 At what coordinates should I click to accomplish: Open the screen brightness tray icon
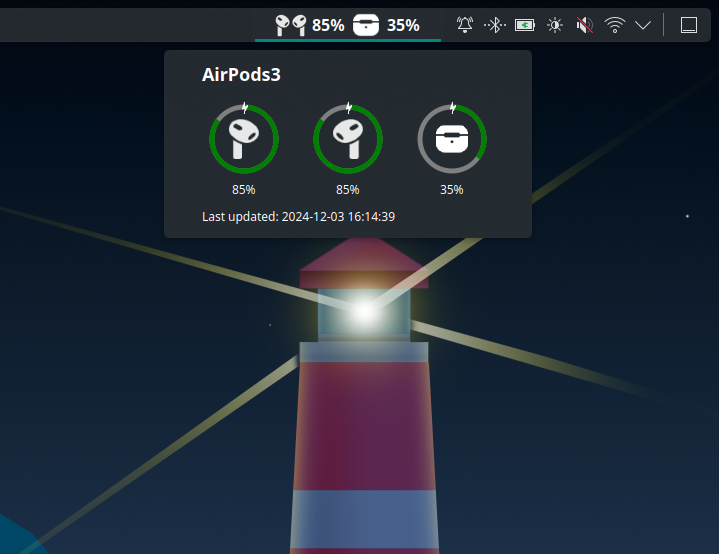coord(555,25)
